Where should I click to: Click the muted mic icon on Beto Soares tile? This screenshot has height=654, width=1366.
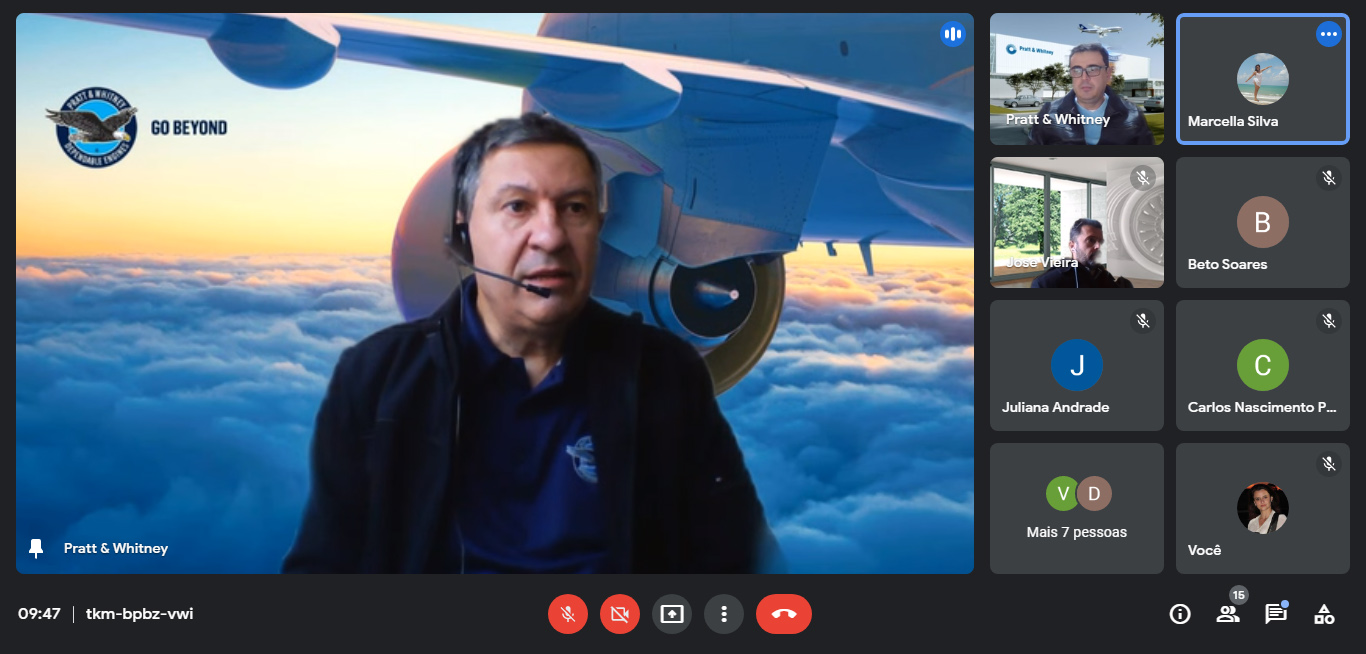coord(1328,178)
